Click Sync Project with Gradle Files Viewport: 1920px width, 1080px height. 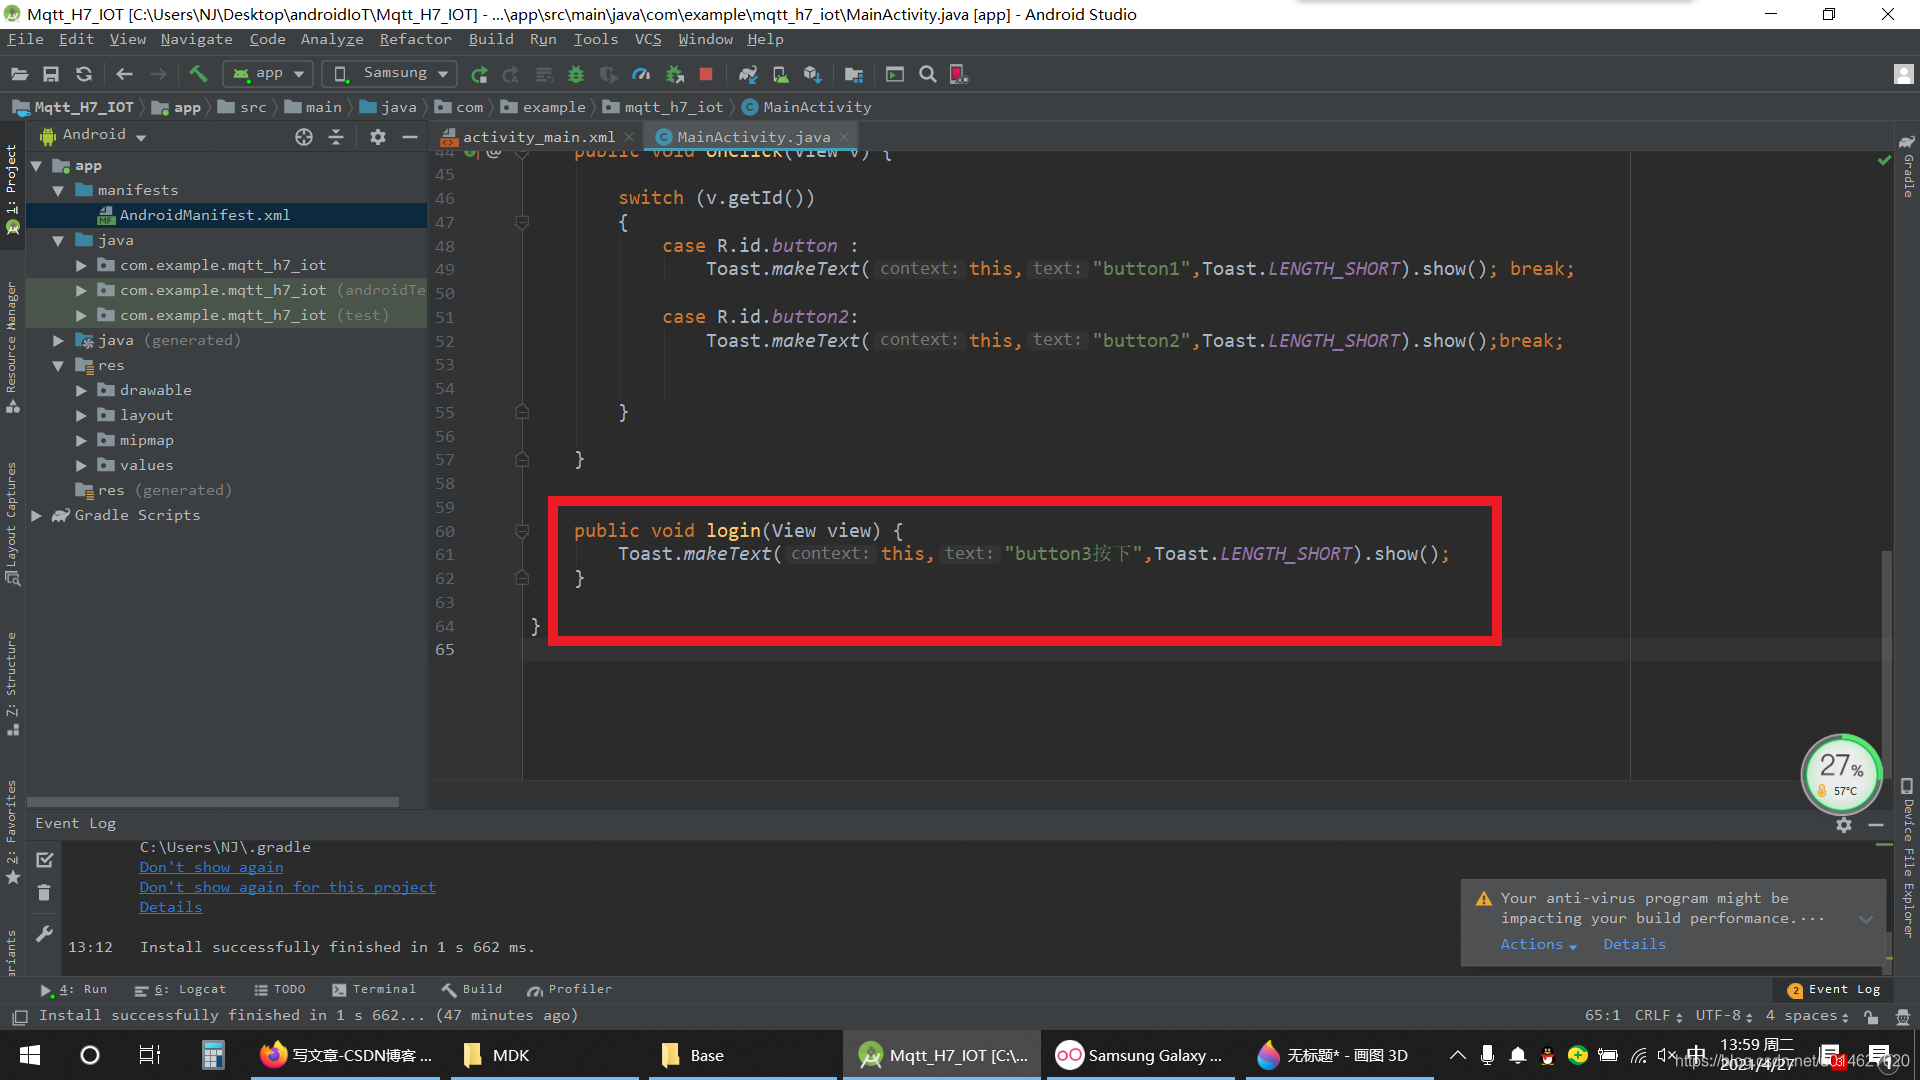point(748,73)
